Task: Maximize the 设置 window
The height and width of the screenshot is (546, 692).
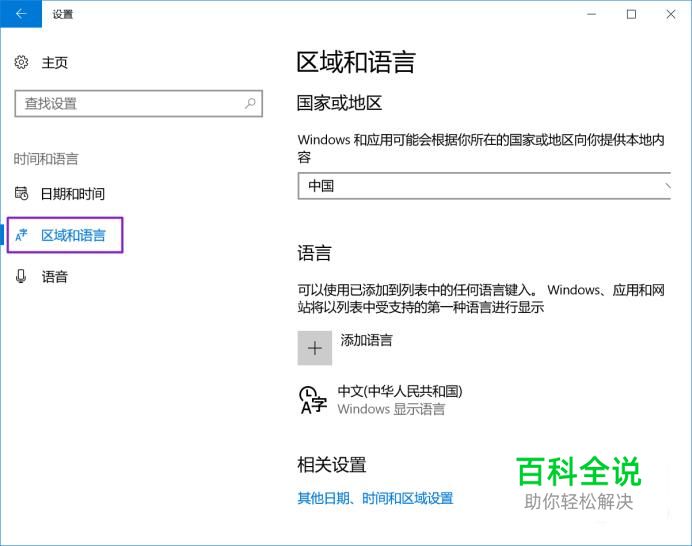Action: pos(632,14)
